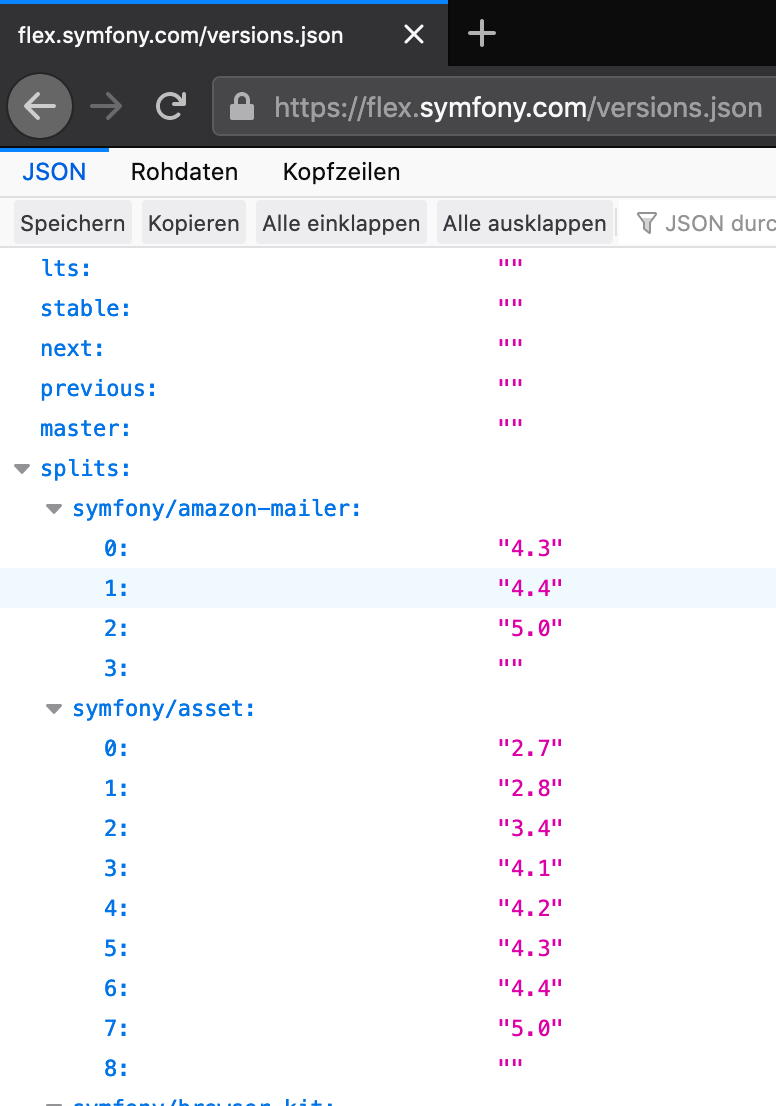Select the highlighted row with value 4.4
Screen dimensions: 776x1106
(x=388, y=588)
